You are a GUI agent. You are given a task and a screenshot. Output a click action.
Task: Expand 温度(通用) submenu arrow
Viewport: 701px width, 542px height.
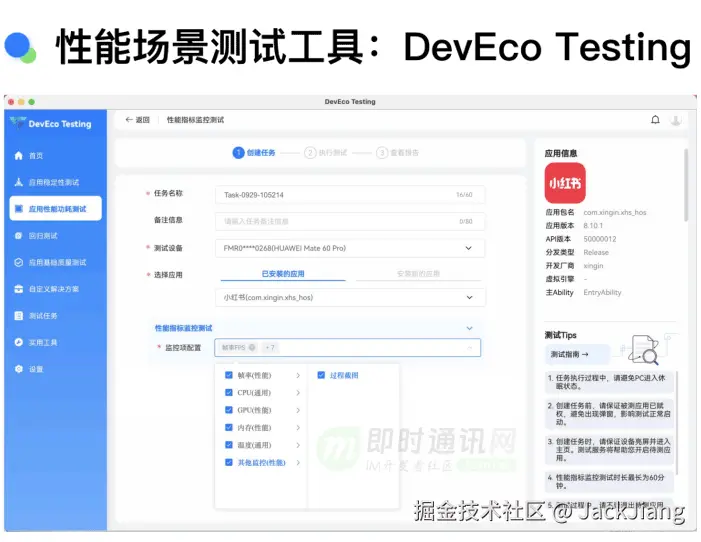[x=298, y=445]
